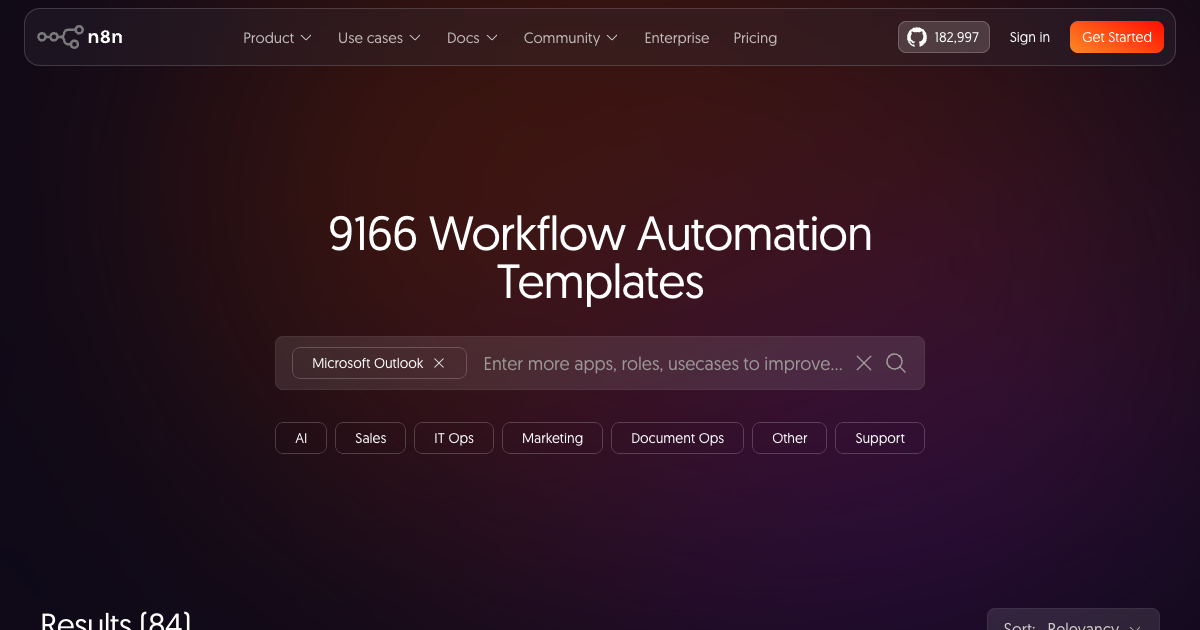Open the Sort by Relevancy dropdown
The height and width of the screenshot is (630, 1200).
[x=1073, y=624]
